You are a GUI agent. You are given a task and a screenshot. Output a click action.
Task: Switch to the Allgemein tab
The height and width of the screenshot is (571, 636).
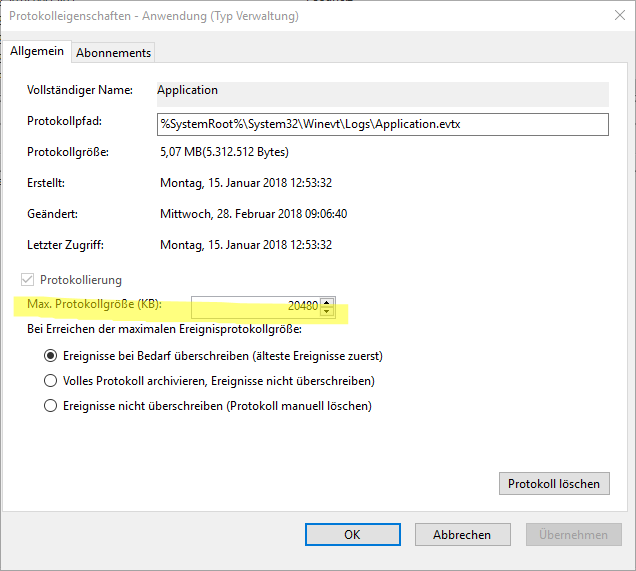pos(37,52)
